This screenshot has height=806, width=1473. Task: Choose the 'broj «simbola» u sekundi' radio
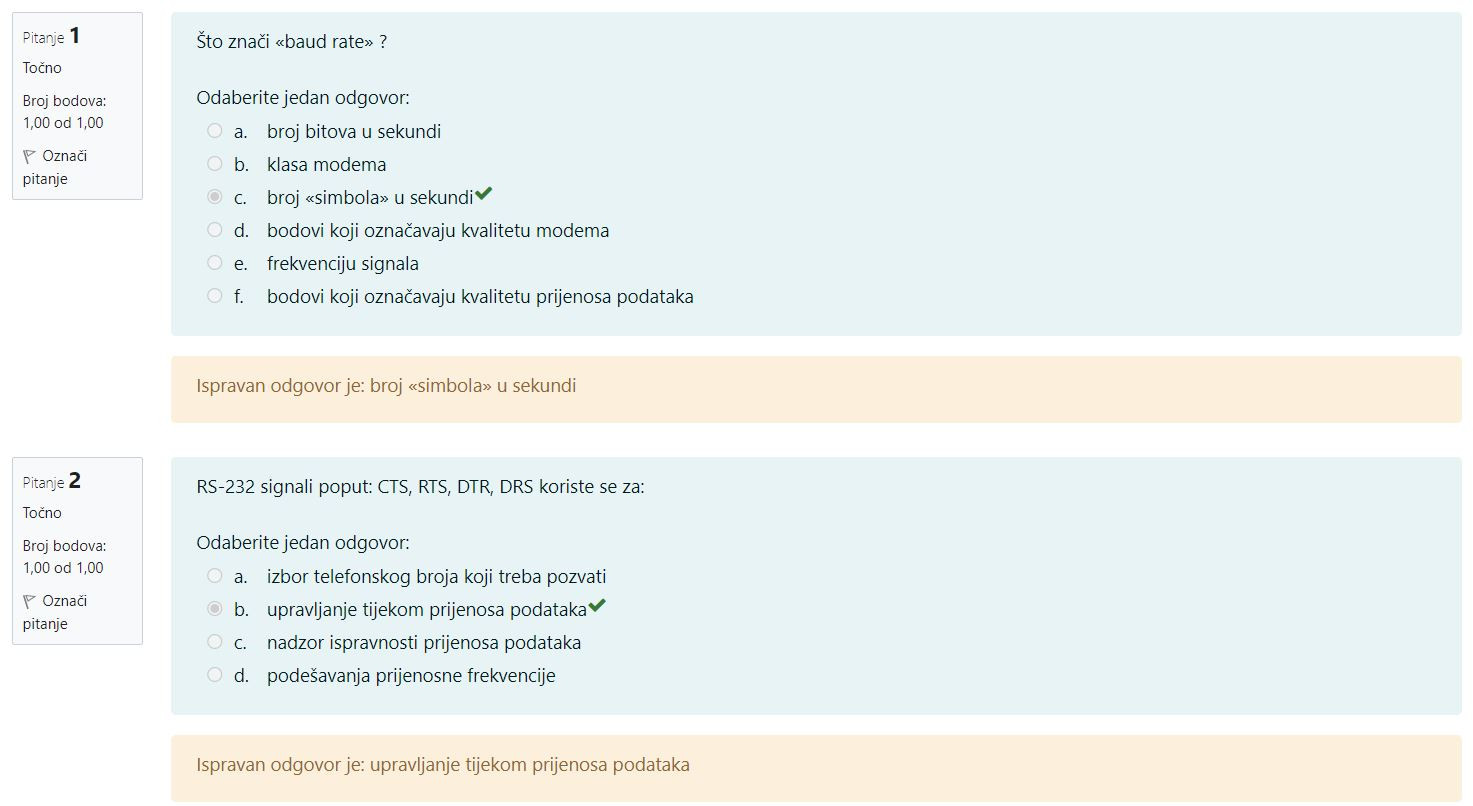pos(214,197)
